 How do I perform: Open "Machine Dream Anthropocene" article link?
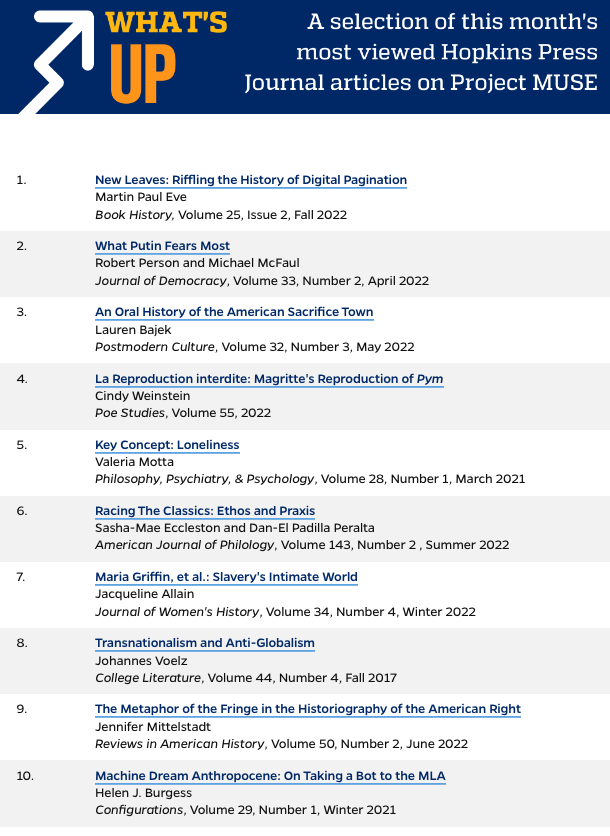pos(270,776)
